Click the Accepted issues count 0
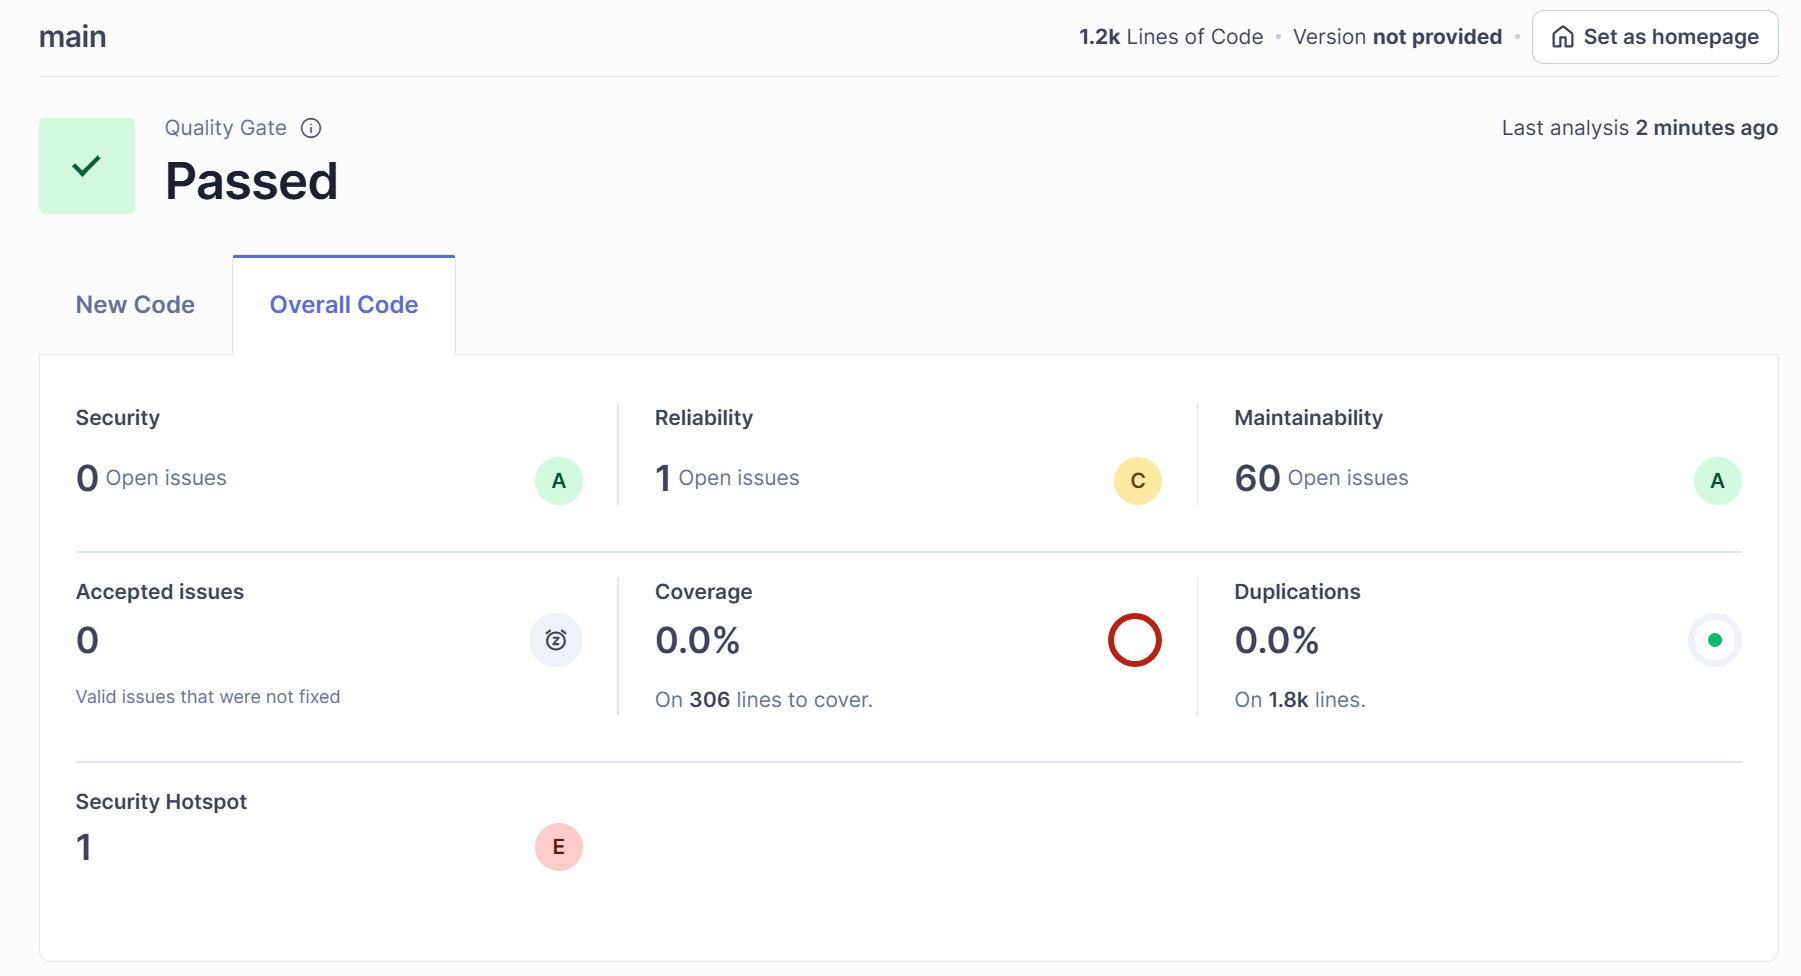1801x976 pixels. point(88,640)
